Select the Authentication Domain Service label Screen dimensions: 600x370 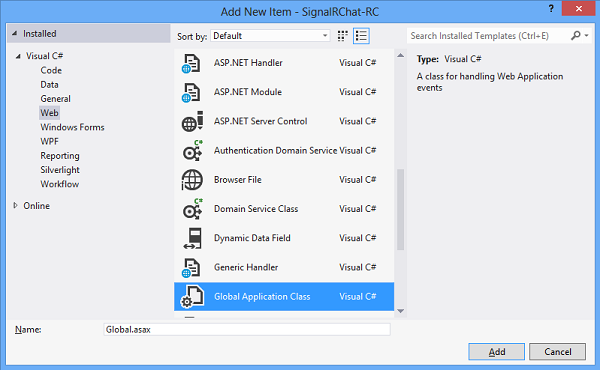click(275, 151)
